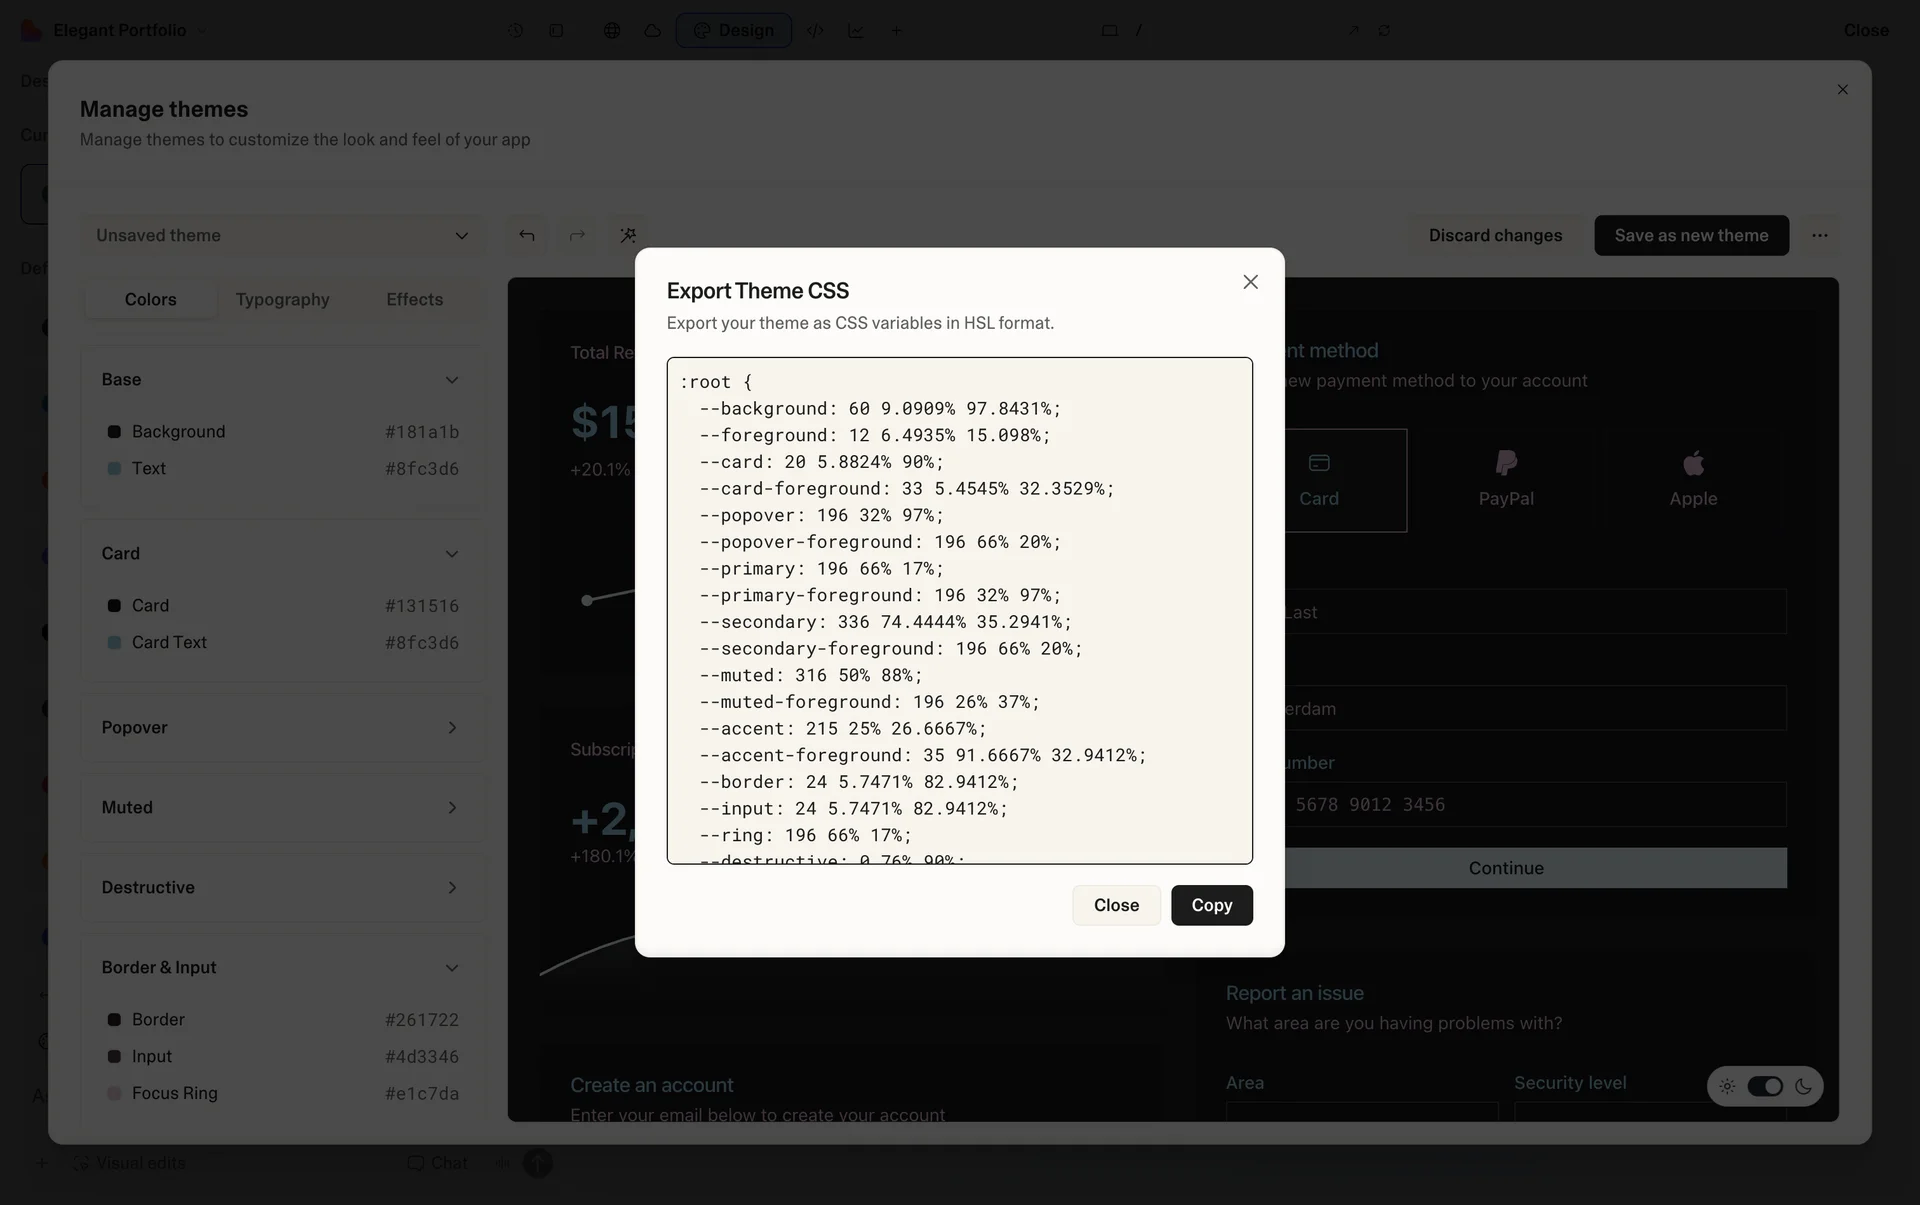
Task: Click the sun light-mode icon
Action: pyautogui.click(x=1727, y=1086)
